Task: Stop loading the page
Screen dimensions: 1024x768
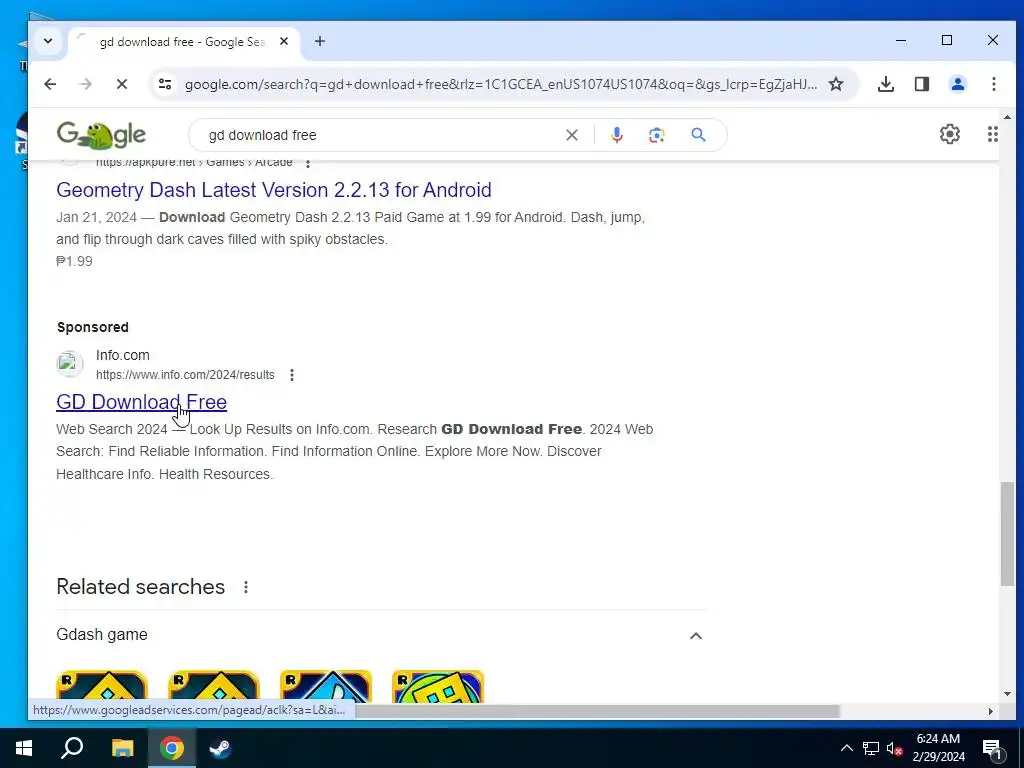Action: [121, 84]
